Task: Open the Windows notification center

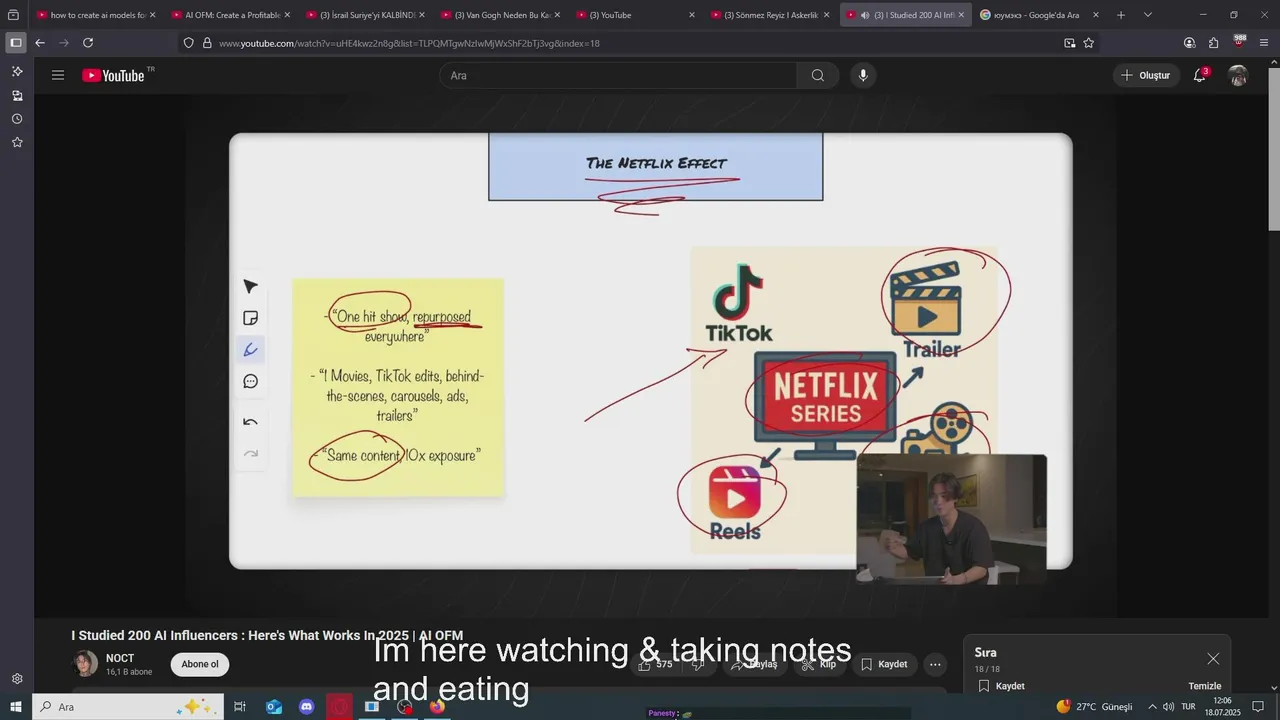Action: click(1258, 707)
